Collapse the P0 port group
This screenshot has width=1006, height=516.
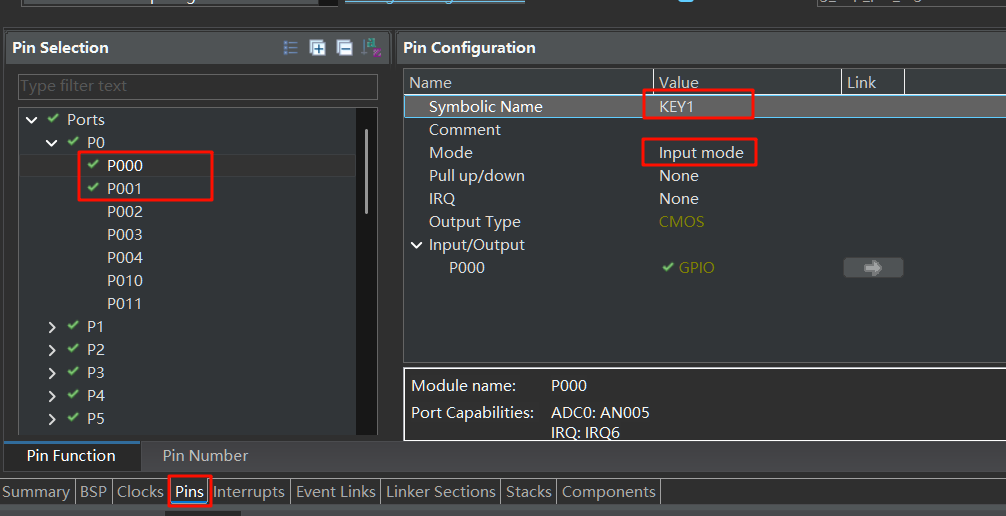52,142
